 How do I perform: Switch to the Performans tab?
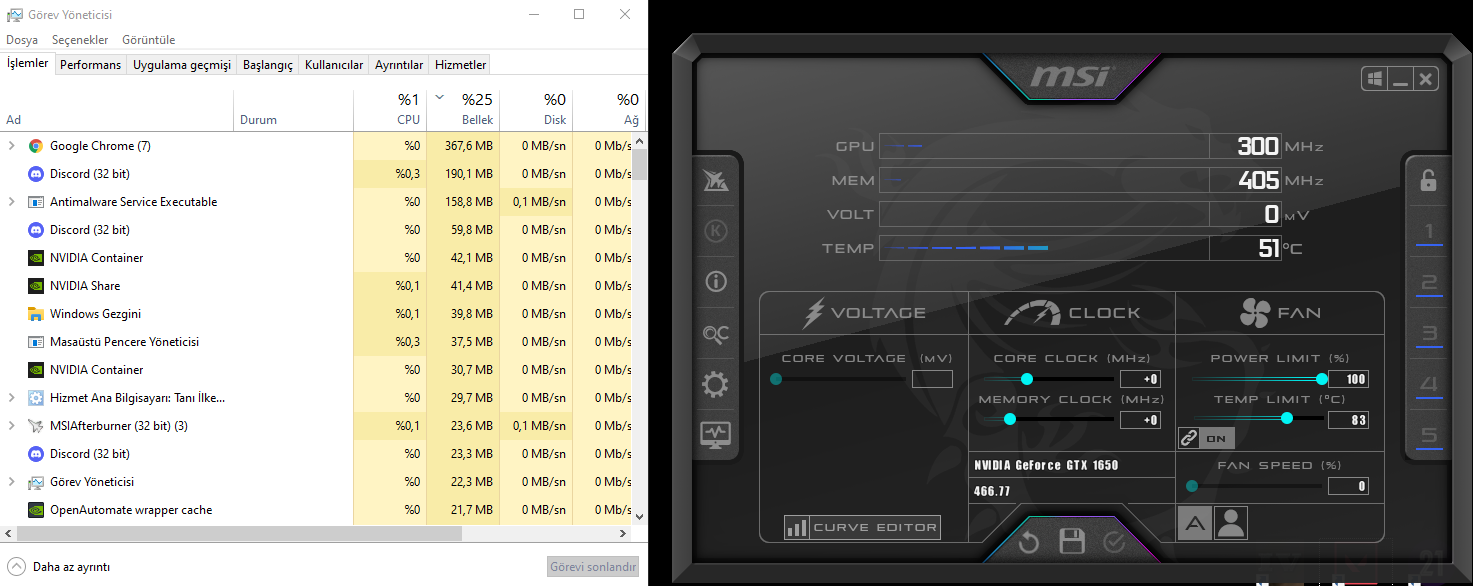90,65
